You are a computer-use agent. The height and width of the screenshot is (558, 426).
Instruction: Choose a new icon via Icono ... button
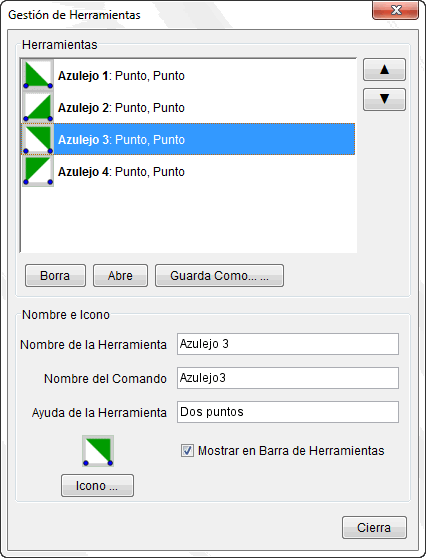98,485
